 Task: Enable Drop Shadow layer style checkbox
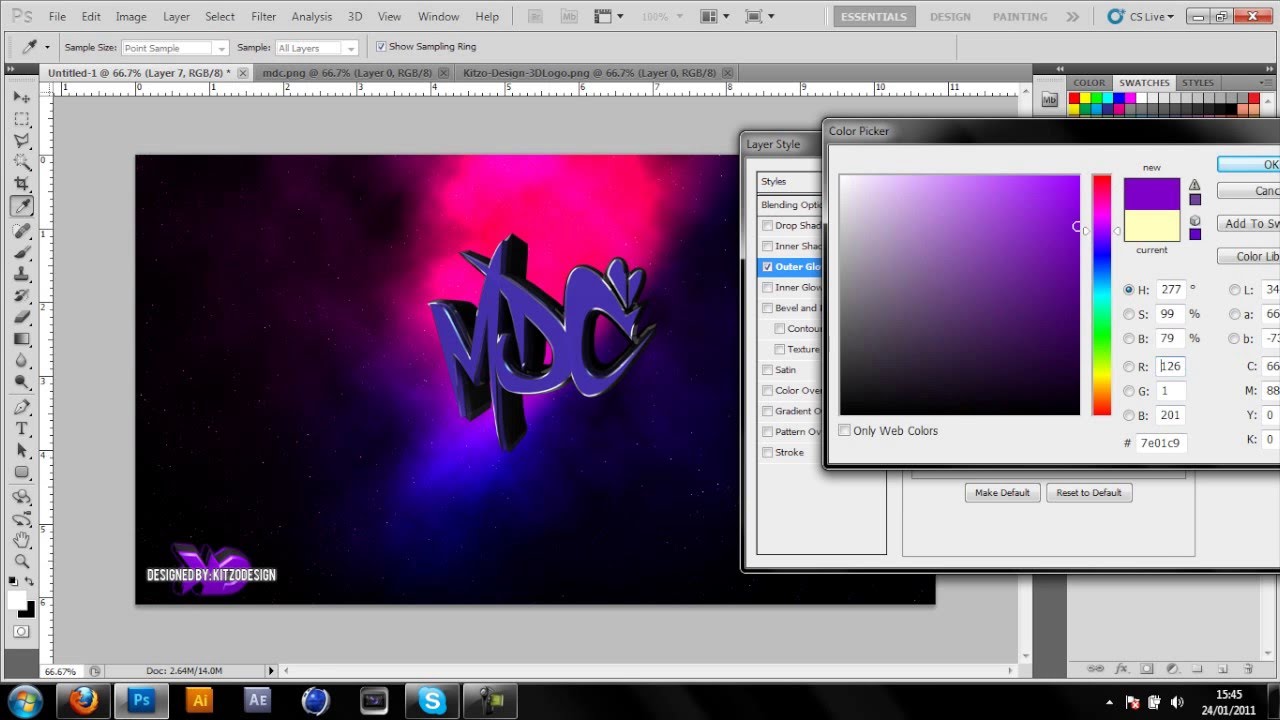pyautogui.click(x=767, y=226)
